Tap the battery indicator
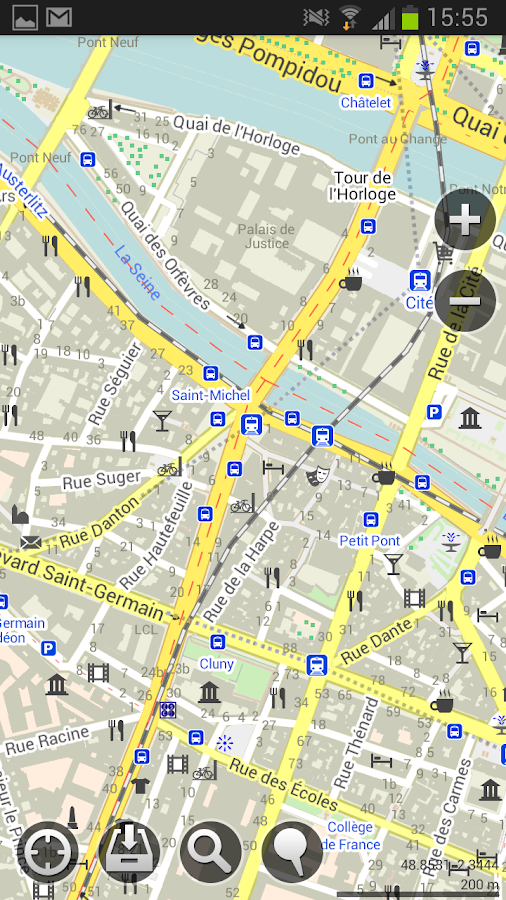 click(x=410, y=17)
